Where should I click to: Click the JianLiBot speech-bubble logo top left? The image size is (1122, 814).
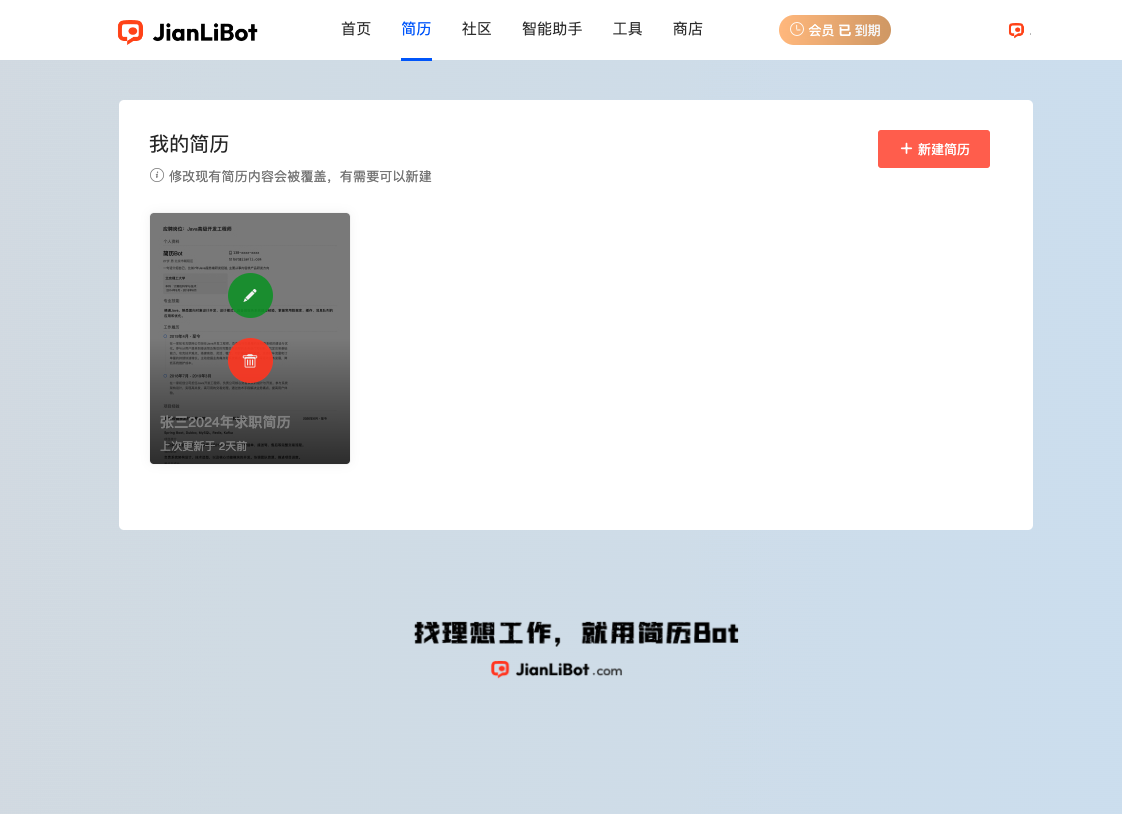point(131,31)
